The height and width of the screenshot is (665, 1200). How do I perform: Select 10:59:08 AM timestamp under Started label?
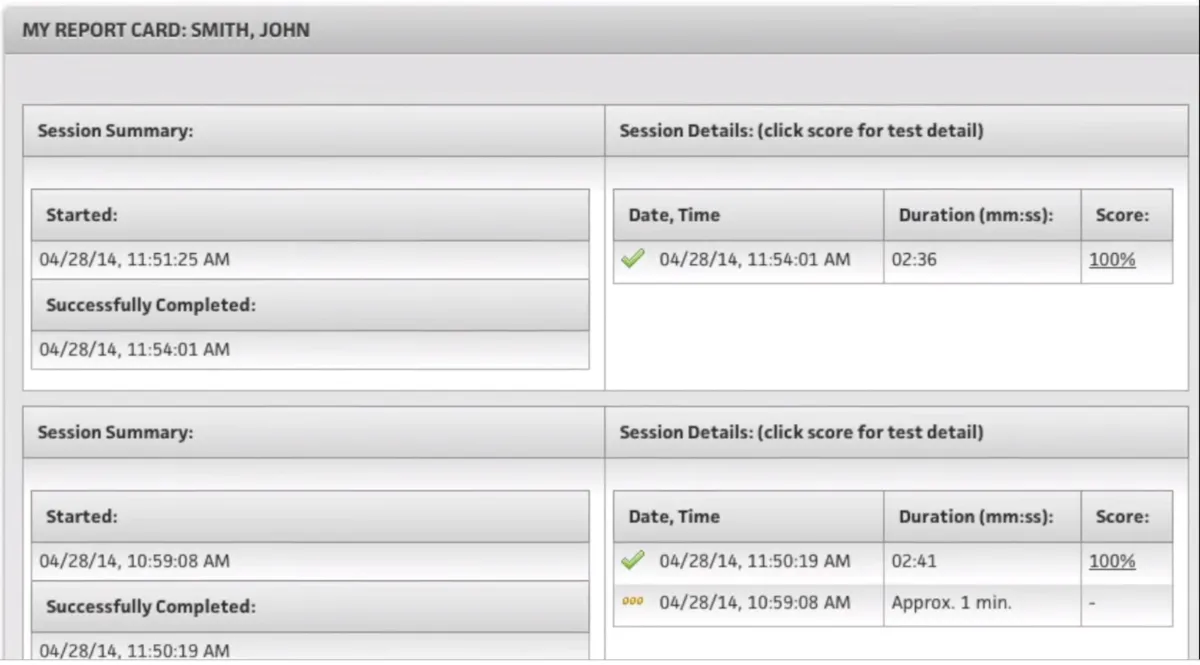(135, 562)
